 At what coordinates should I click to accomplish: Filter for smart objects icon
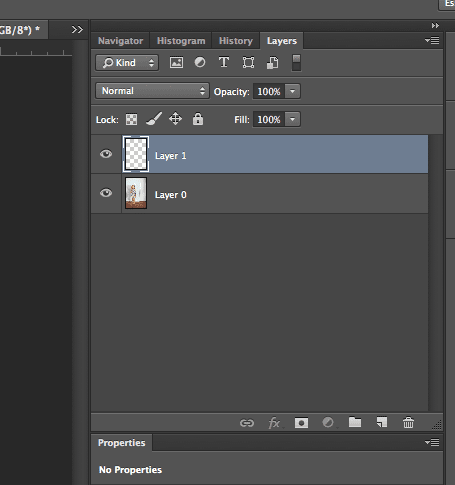[272, 63]
